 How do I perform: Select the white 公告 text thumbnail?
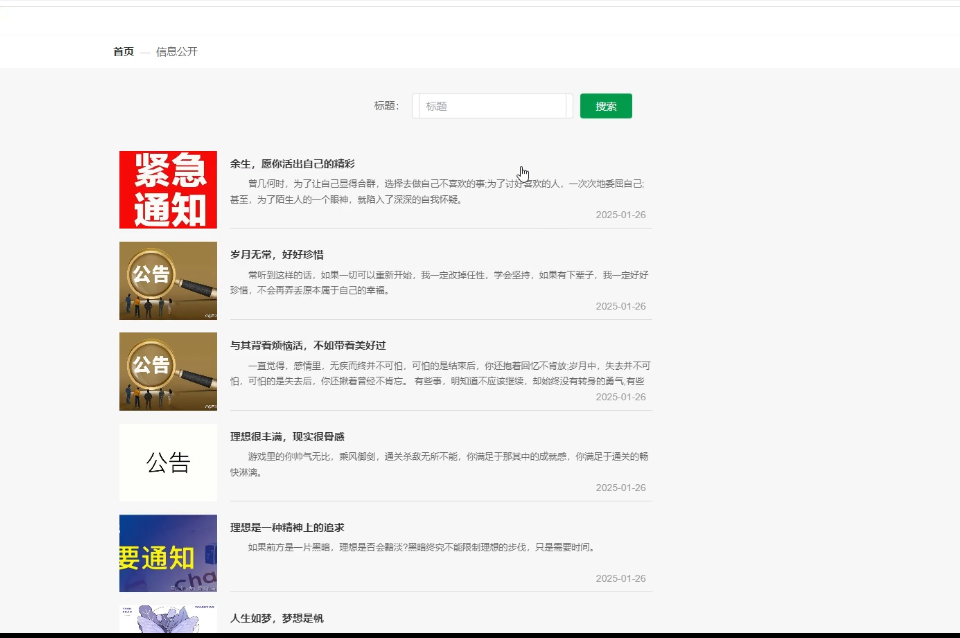(x=168, y=462)
